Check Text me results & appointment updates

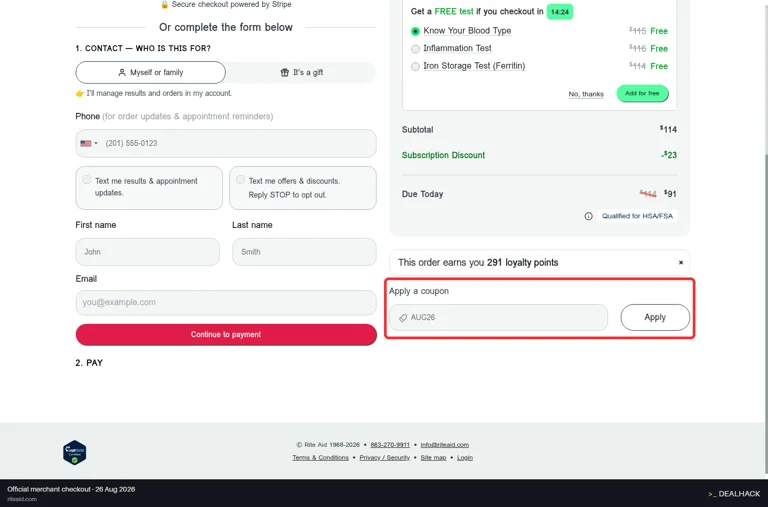[87, 179]
